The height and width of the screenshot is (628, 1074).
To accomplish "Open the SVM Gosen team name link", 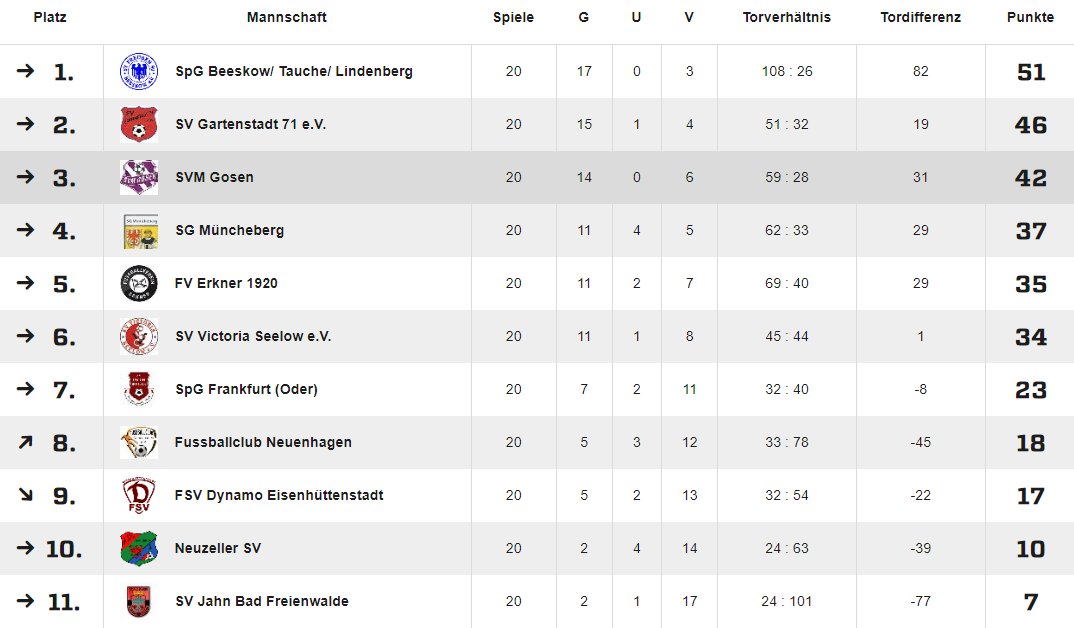I will click(214, 177).
